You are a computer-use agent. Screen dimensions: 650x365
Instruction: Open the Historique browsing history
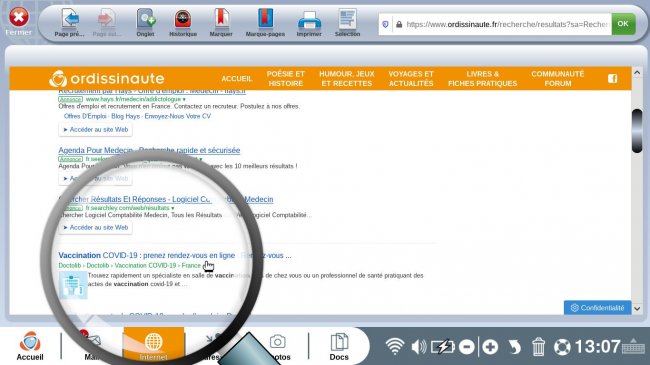(x=183, y=23)
